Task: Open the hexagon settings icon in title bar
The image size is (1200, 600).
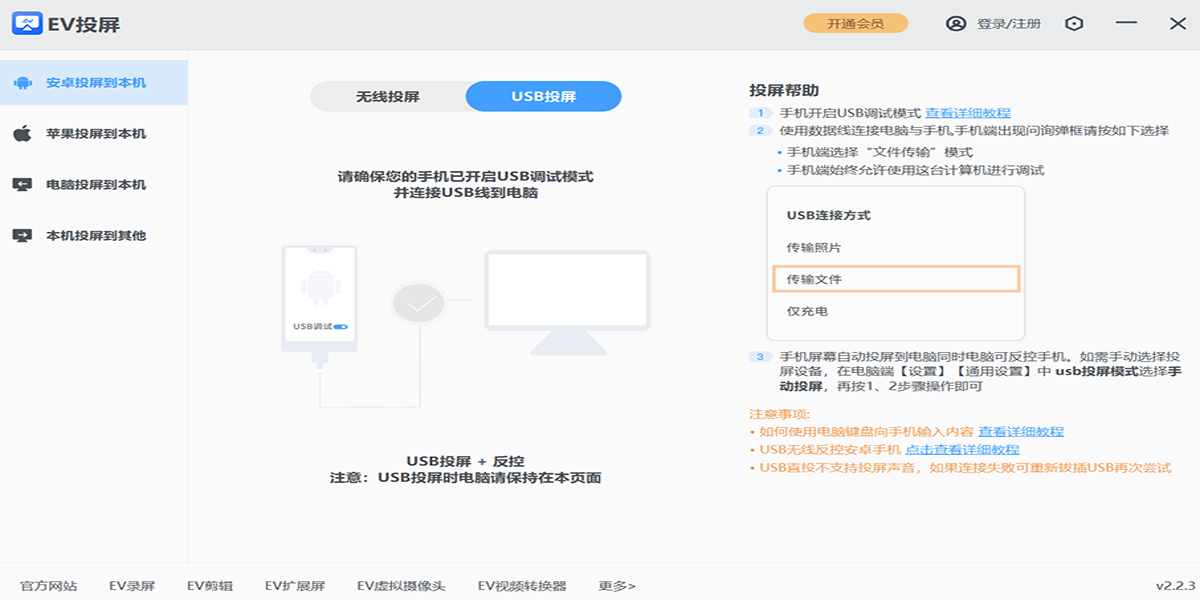Action: pyautogui.click(x=1074, y=24)
